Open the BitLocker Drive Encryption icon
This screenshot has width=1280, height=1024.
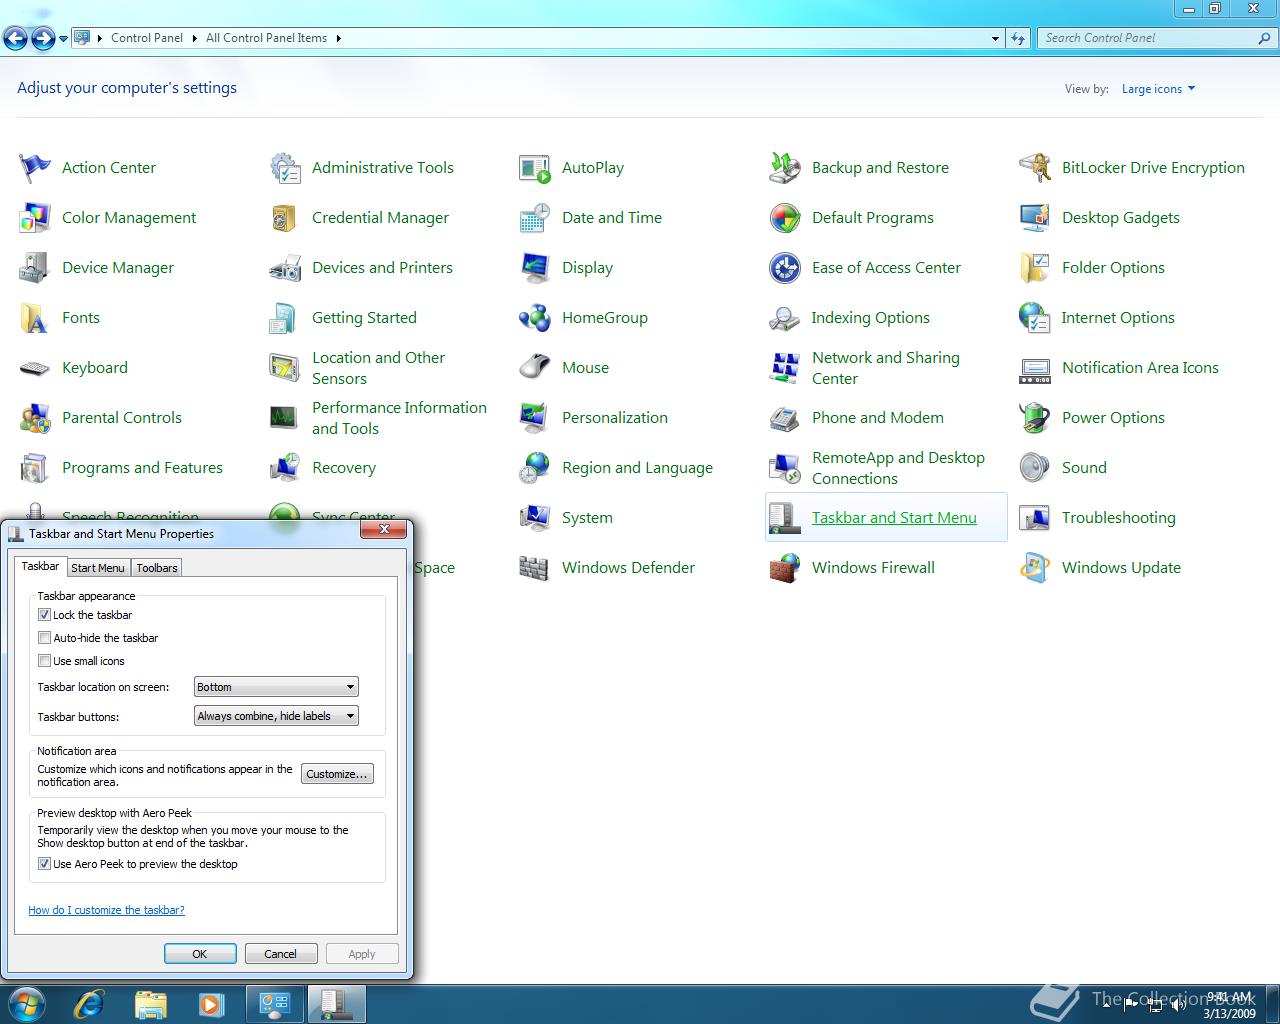(x=1035, y=168)
